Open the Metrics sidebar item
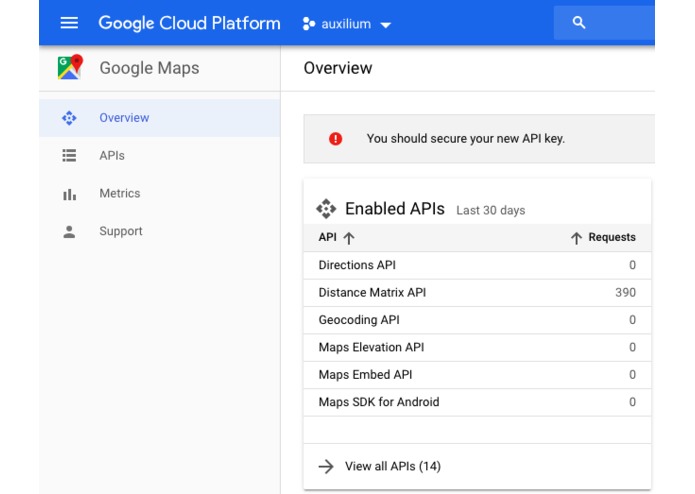 tap(119, 194)
